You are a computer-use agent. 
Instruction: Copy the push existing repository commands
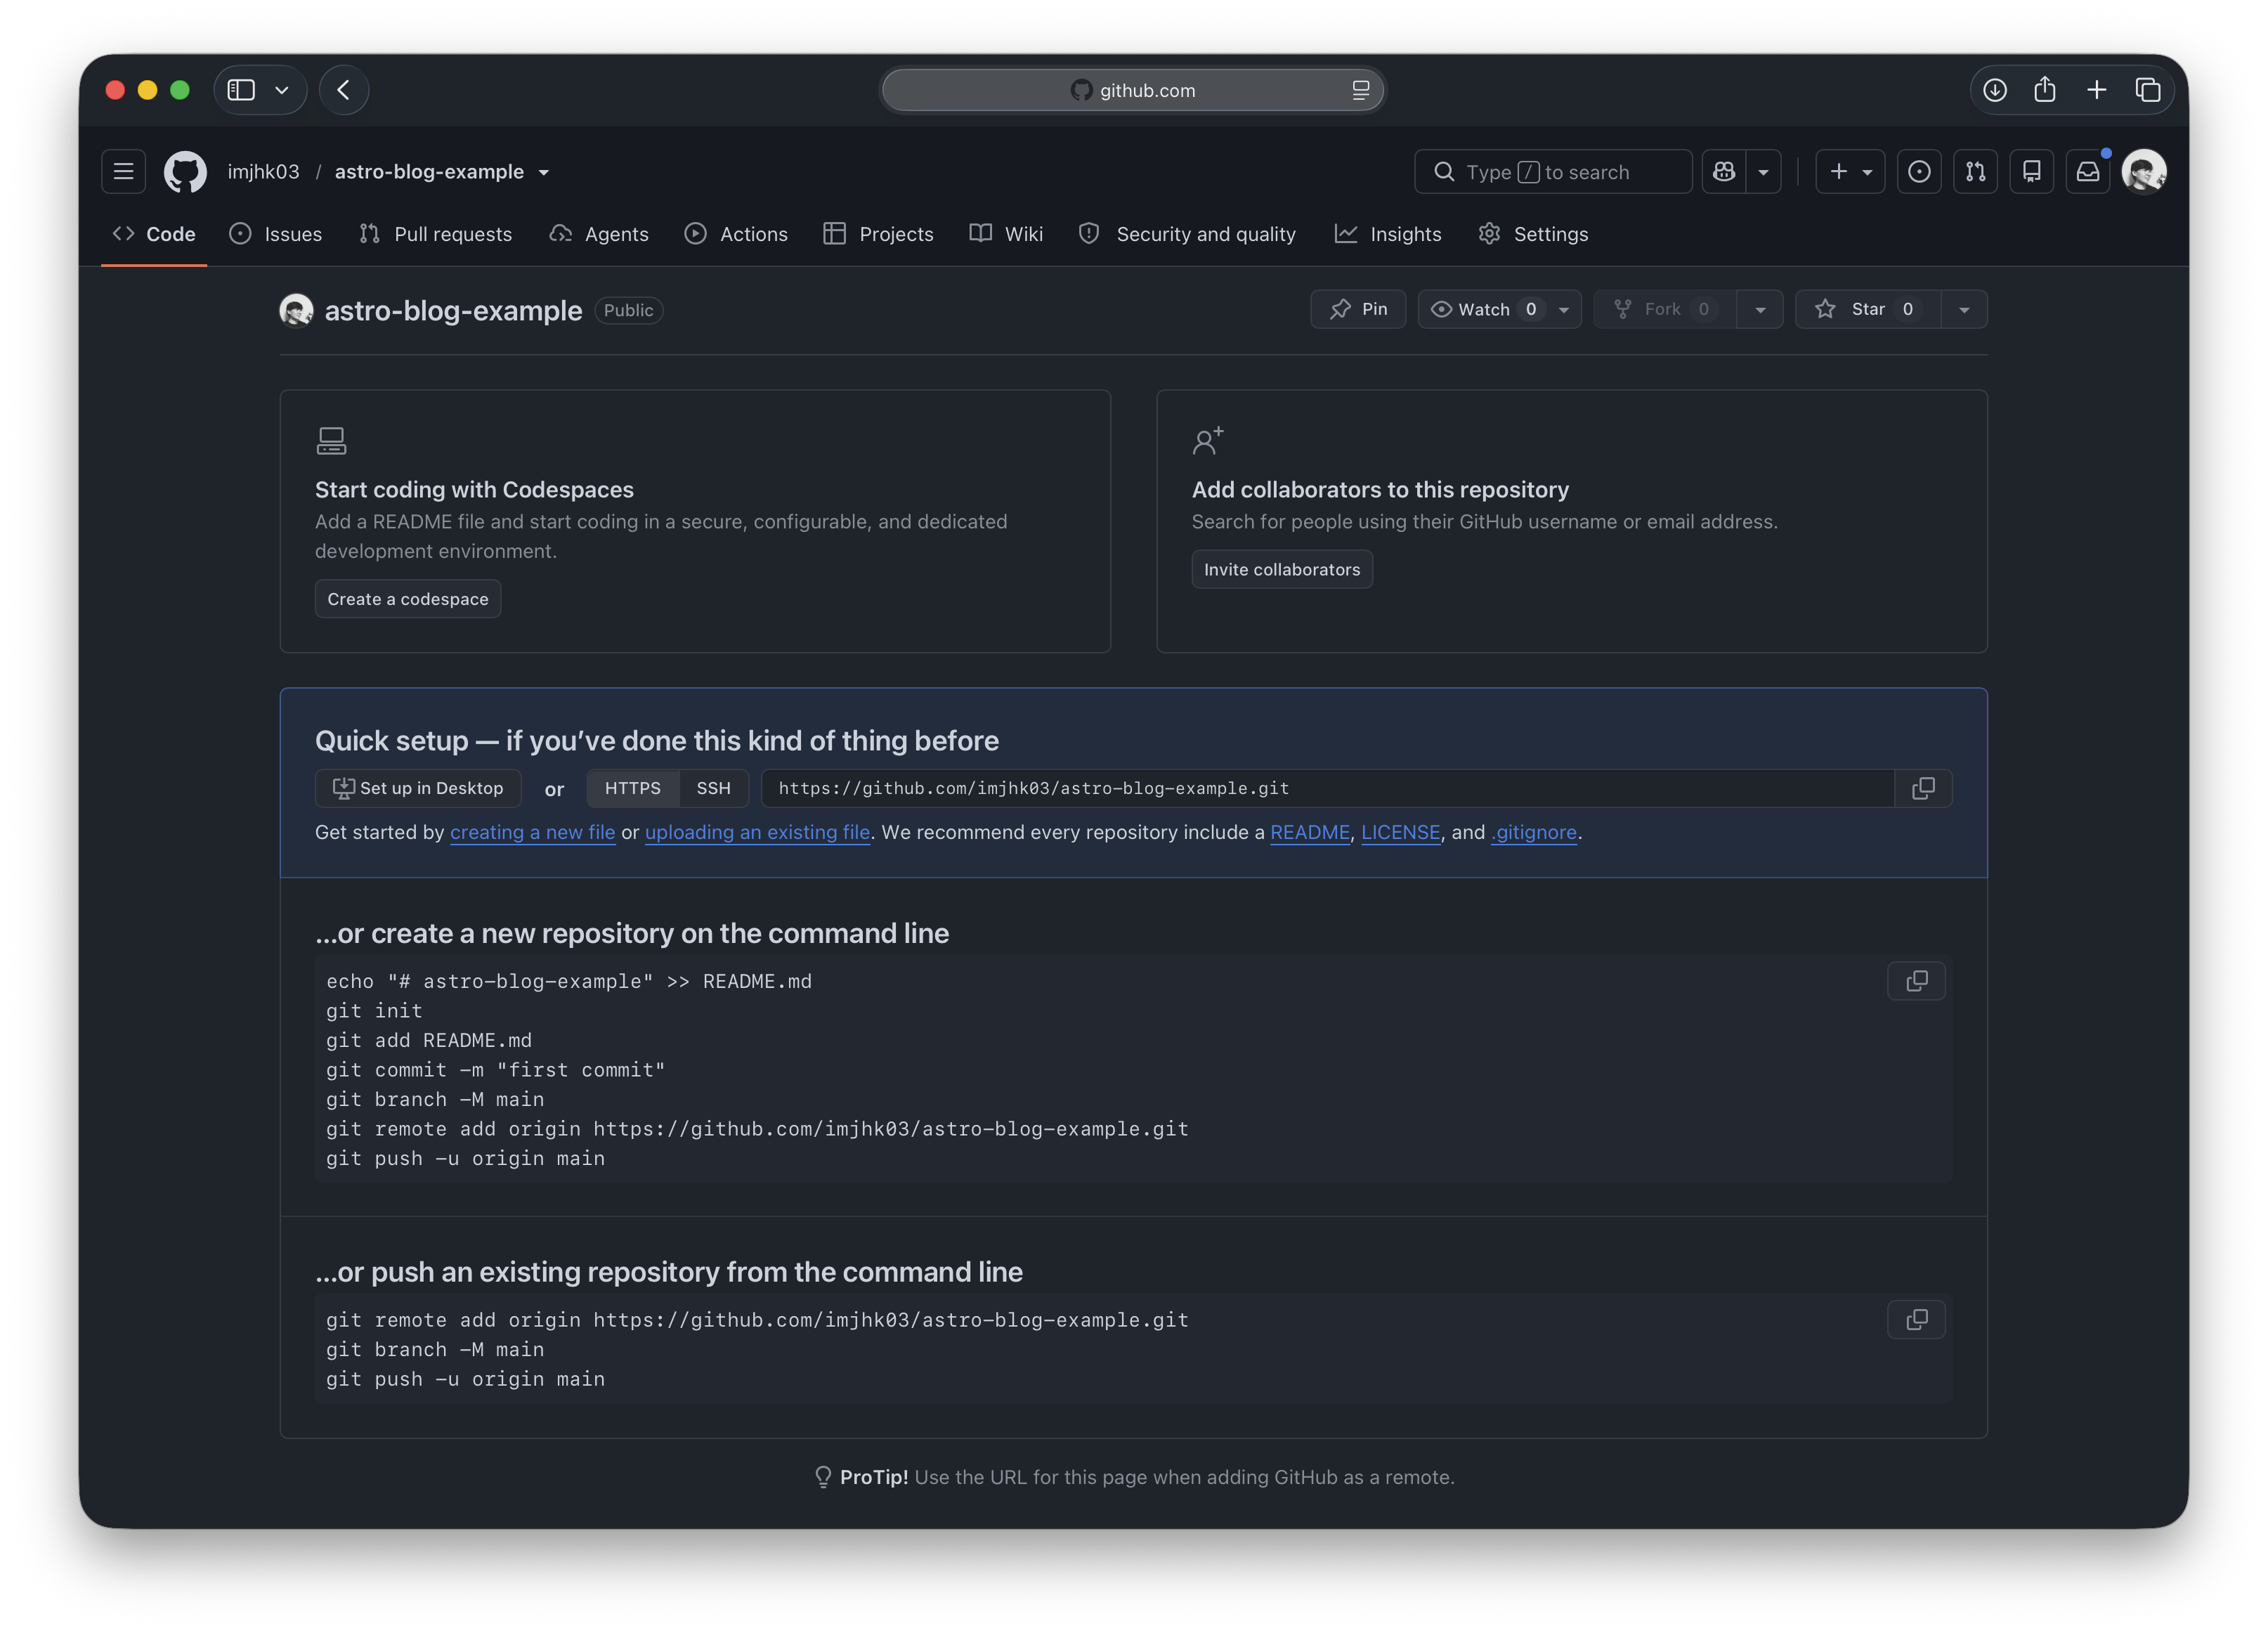tap(1916, 1320)
